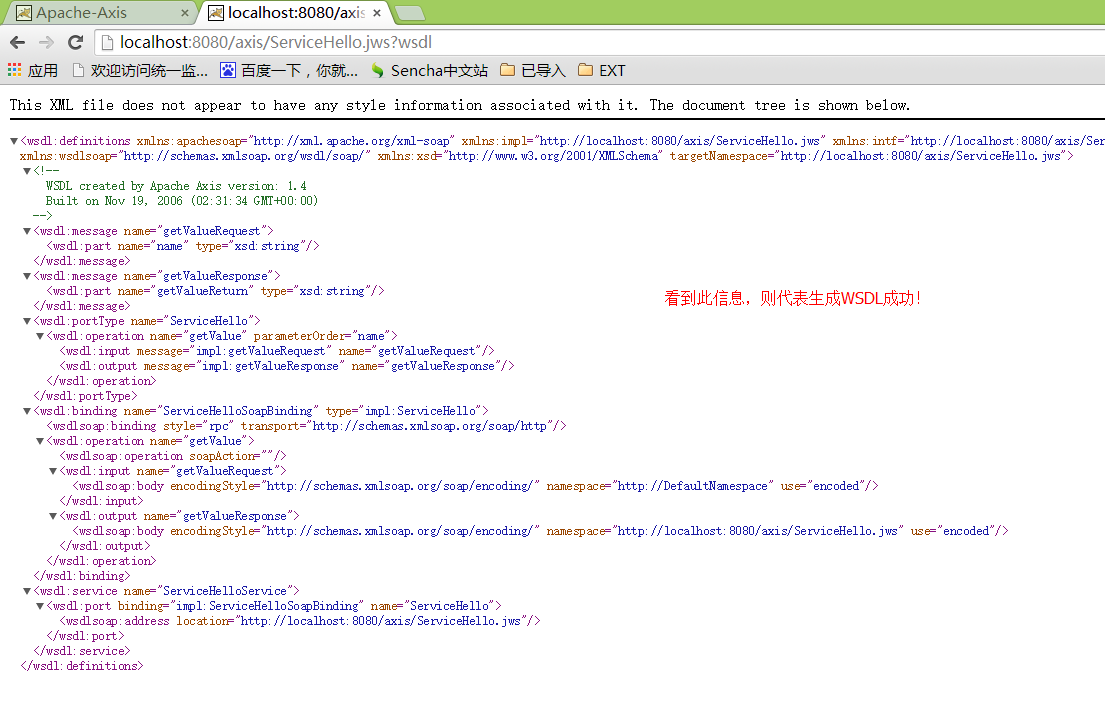Switch to the Apache-Axis tab
This screenshot has width=1105, height=703.
(101, 13)
